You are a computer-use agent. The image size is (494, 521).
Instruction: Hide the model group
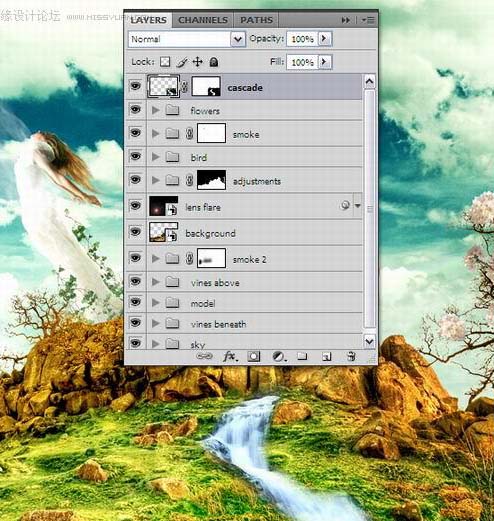135,302
